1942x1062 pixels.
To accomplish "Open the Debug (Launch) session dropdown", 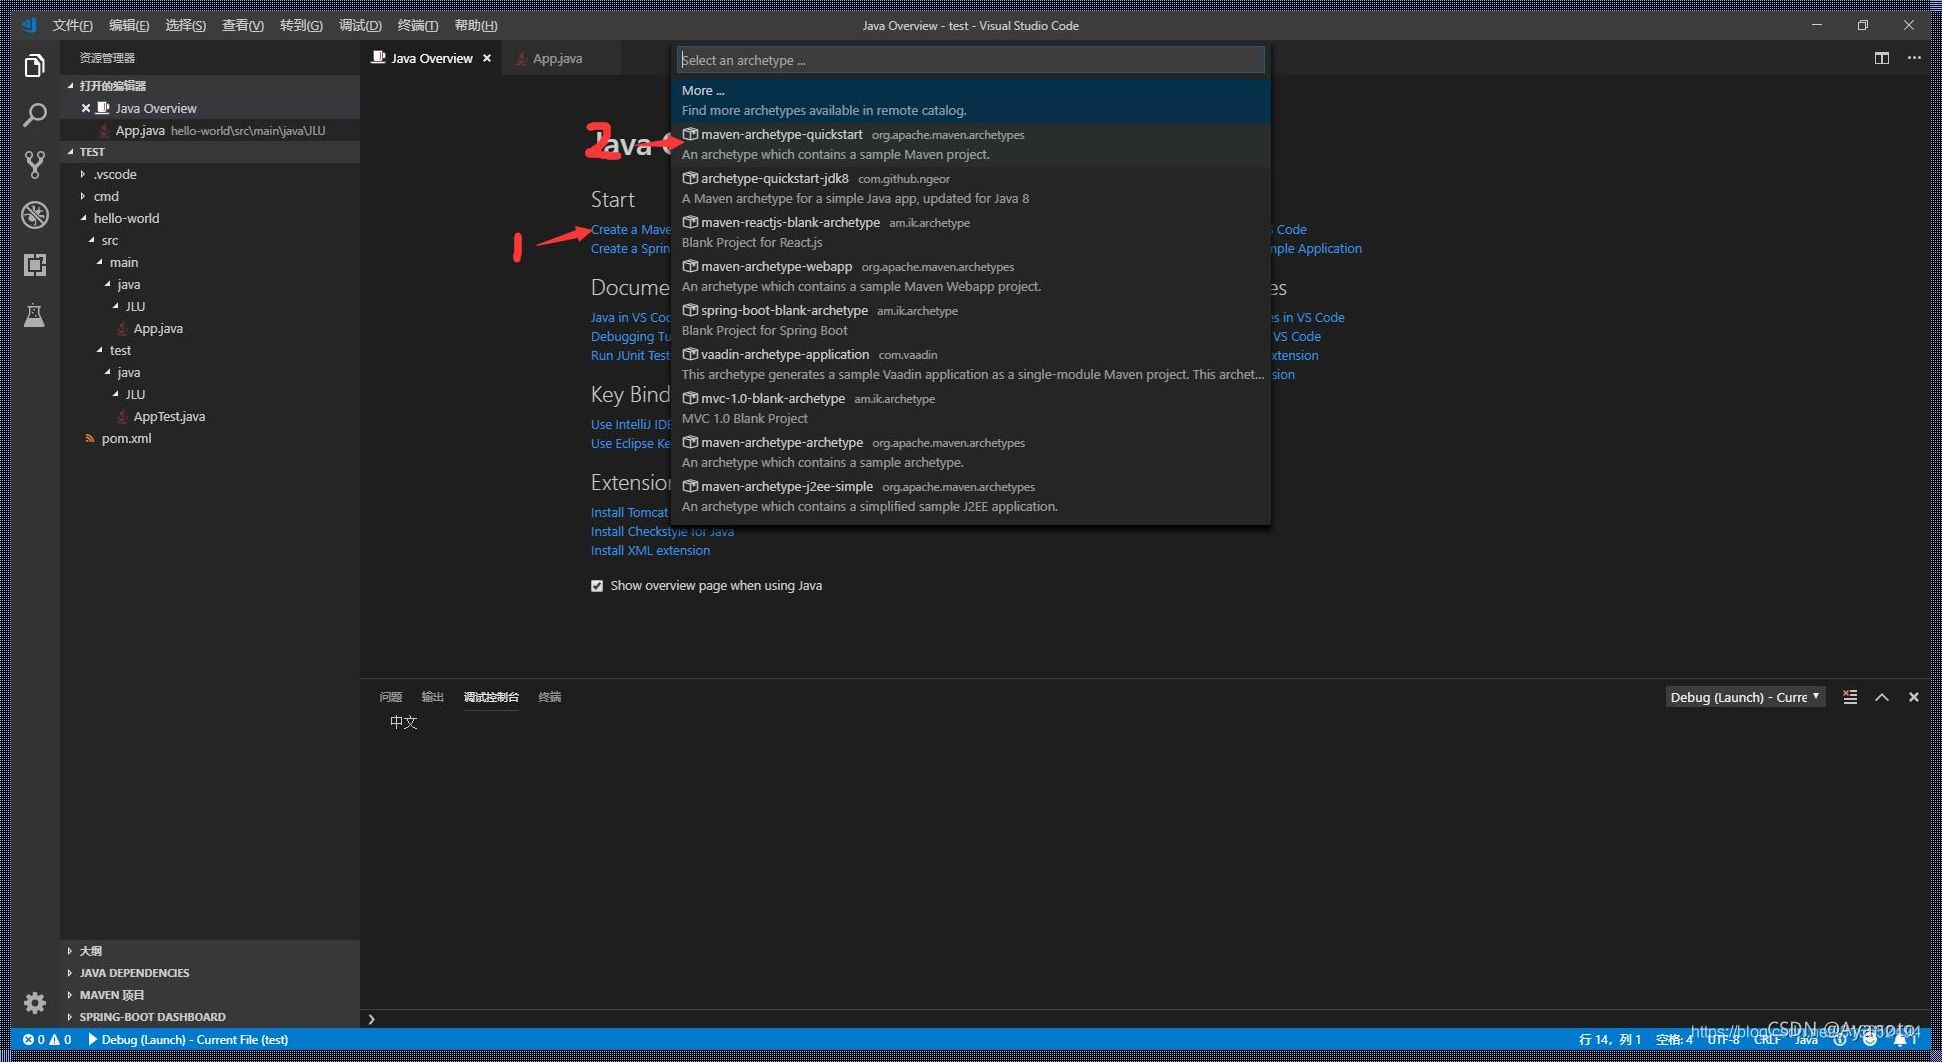I will 1745,697.
